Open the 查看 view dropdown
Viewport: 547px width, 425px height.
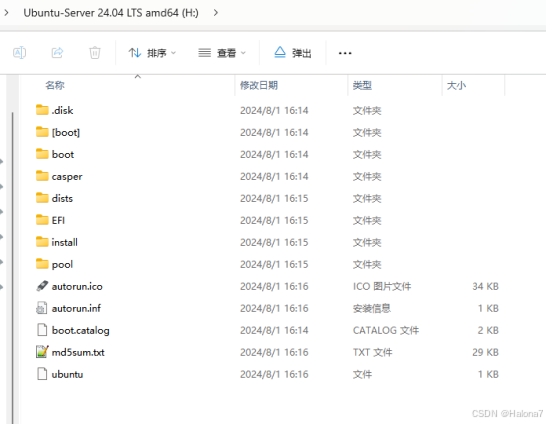pos(222,53)
